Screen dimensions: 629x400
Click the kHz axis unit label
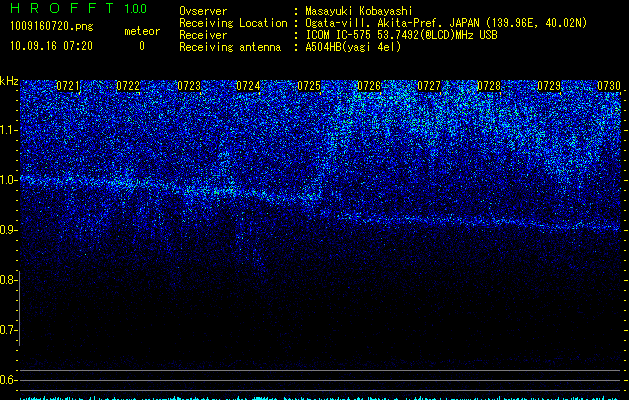click(9, 81)
